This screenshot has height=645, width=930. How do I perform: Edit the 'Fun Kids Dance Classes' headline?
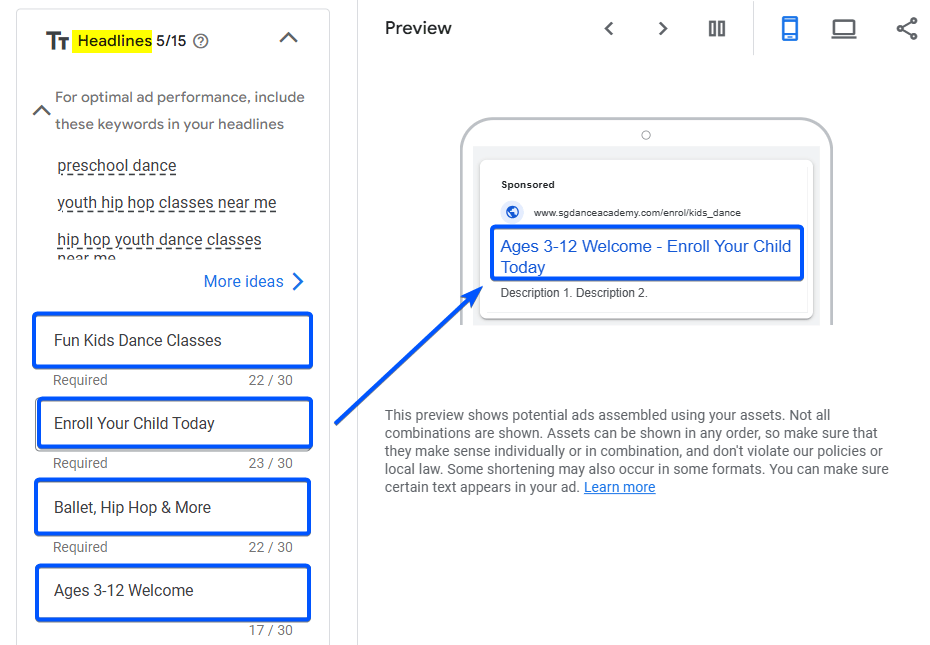[x=172, y=340]
